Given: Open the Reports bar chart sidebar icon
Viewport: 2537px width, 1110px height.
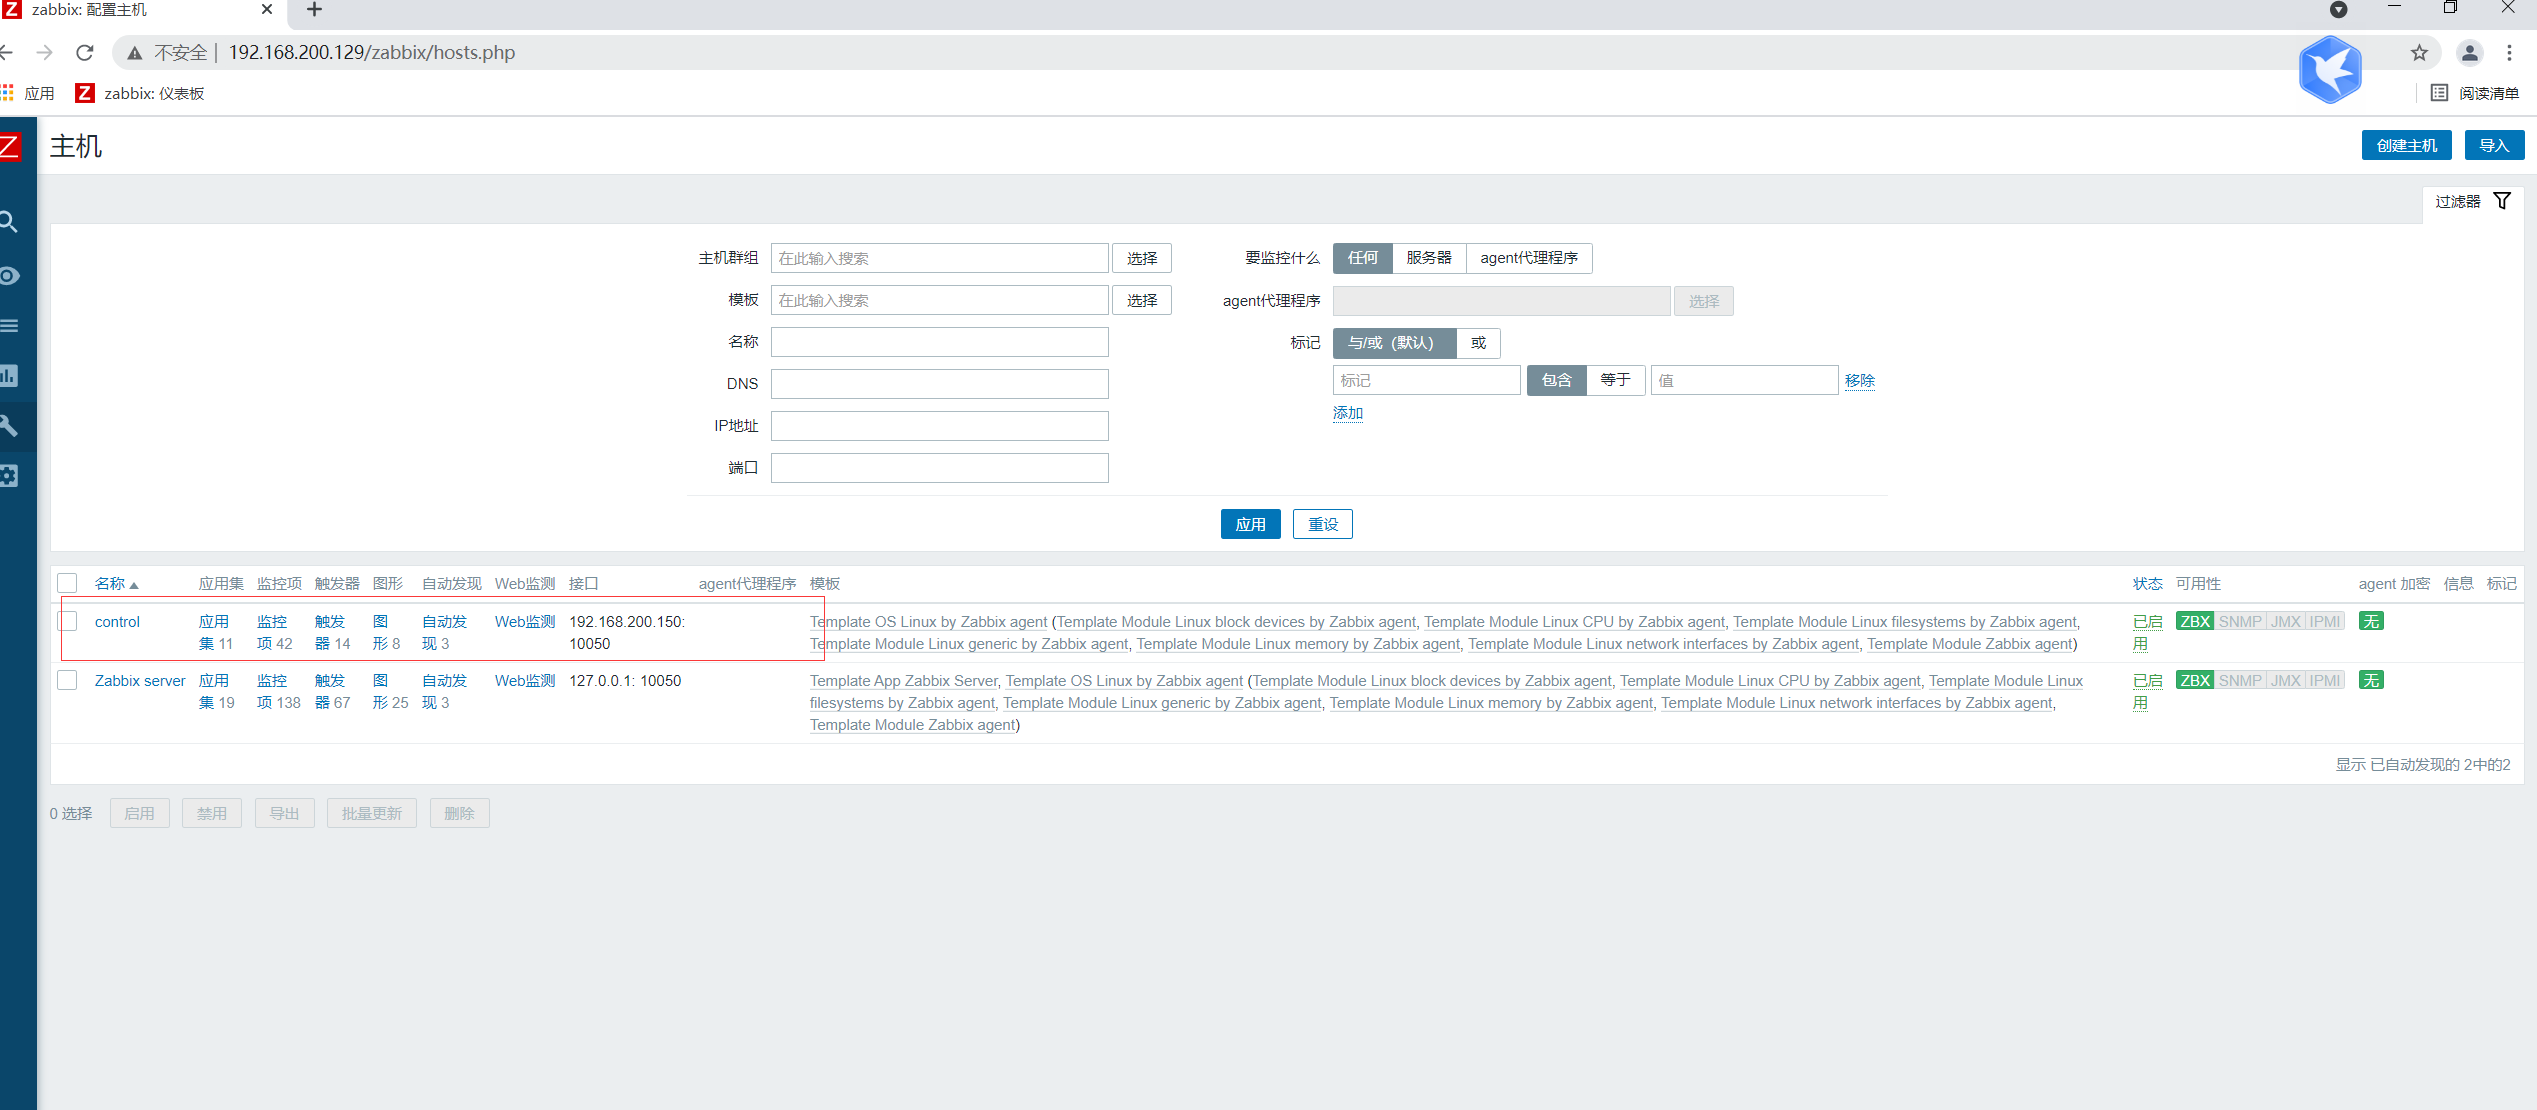Looking at the screenshot, I should tap(9, 376).
